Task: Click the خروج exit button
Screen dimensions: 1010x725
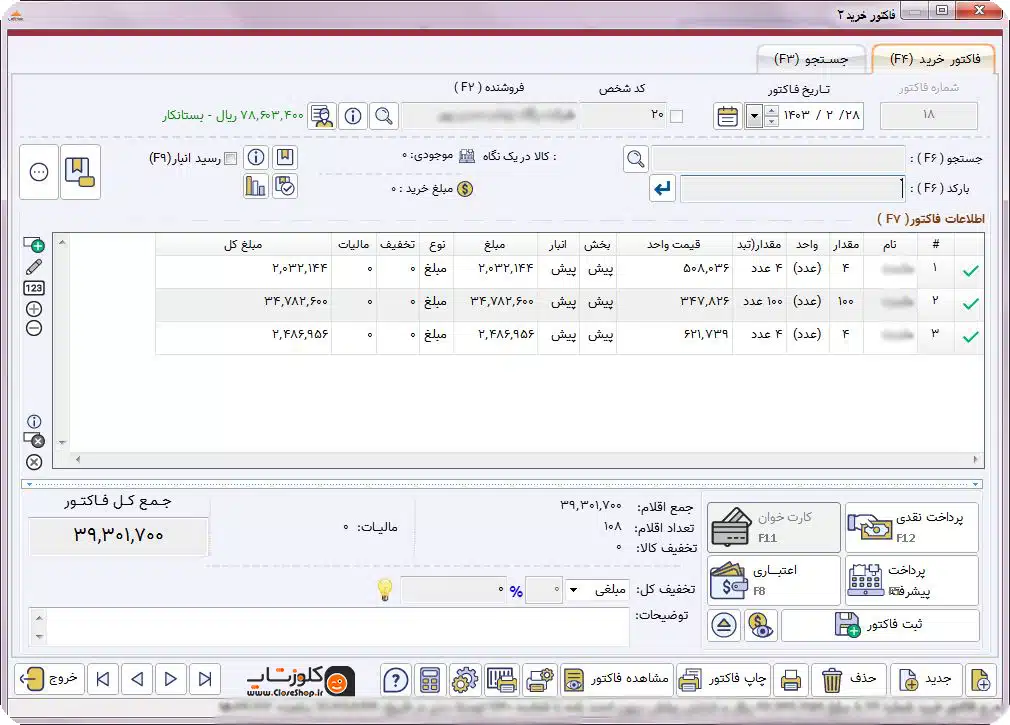Action: (50, 679)
